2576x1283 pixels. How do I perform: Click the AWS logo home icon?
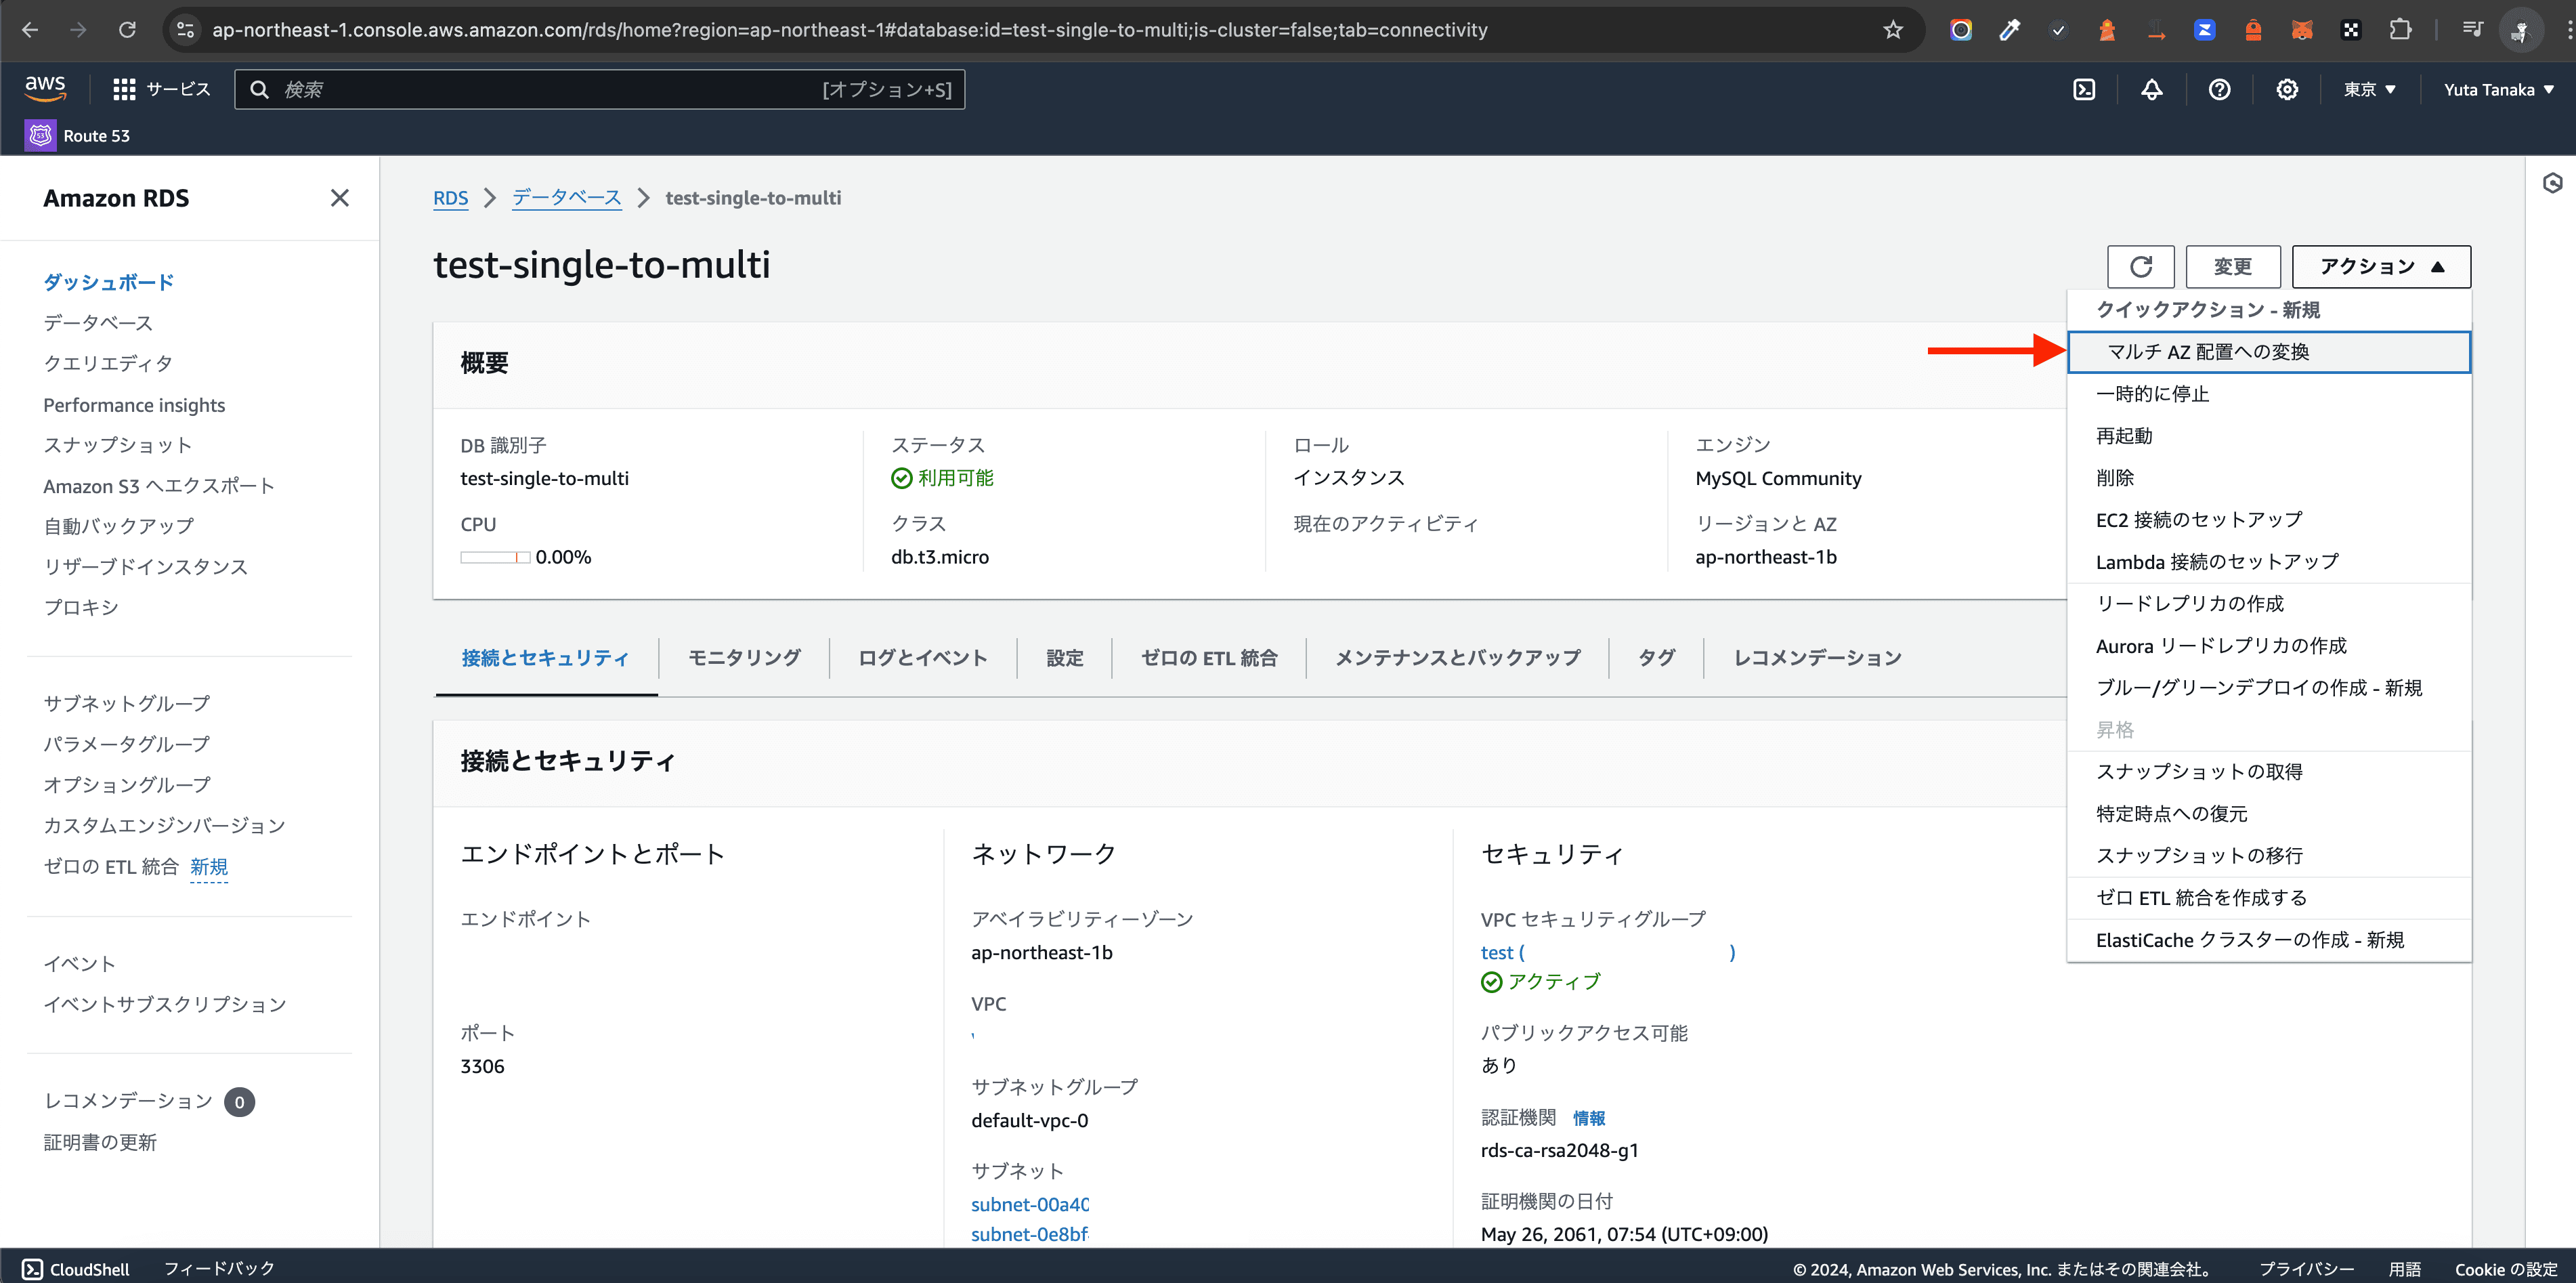(45, 88)
